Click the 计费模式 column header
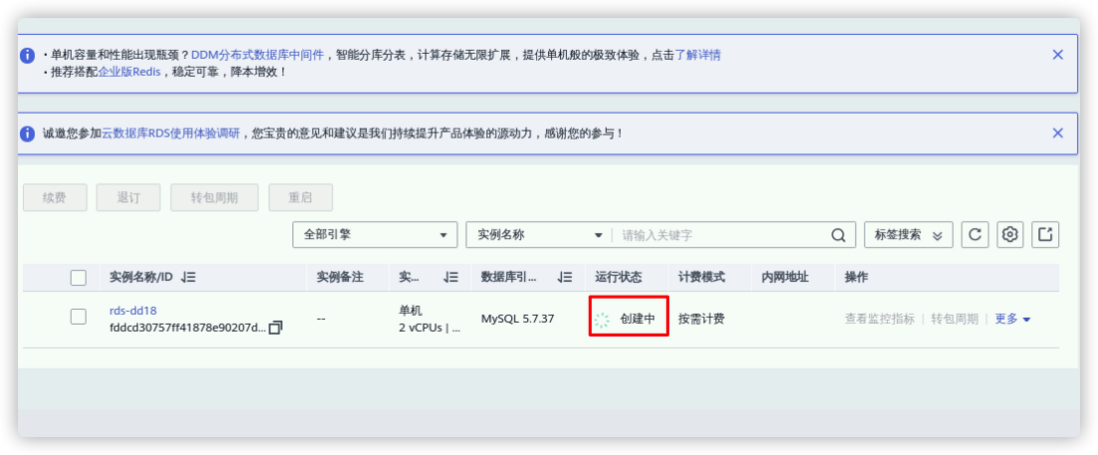 (702, 277)
